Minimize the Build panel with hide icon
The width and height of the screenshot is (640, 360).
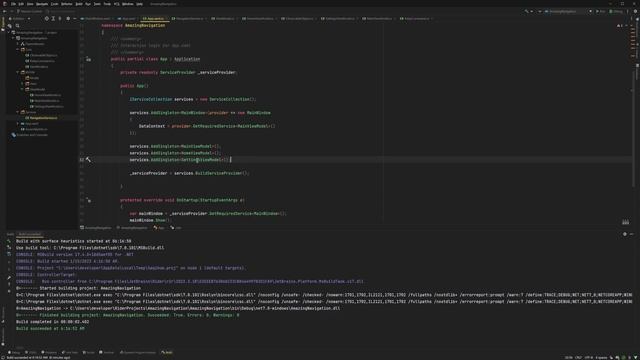point(632,234)
